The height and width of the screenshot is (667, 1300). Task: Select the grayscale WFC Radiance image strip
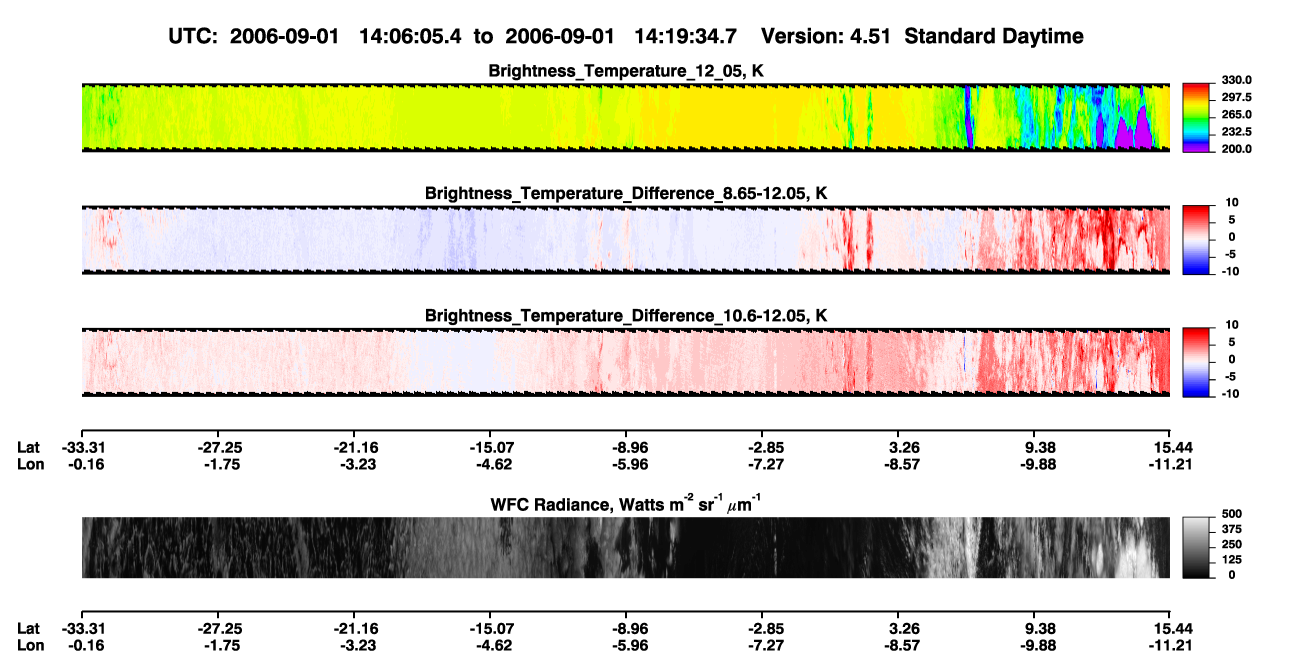[625, 547]
